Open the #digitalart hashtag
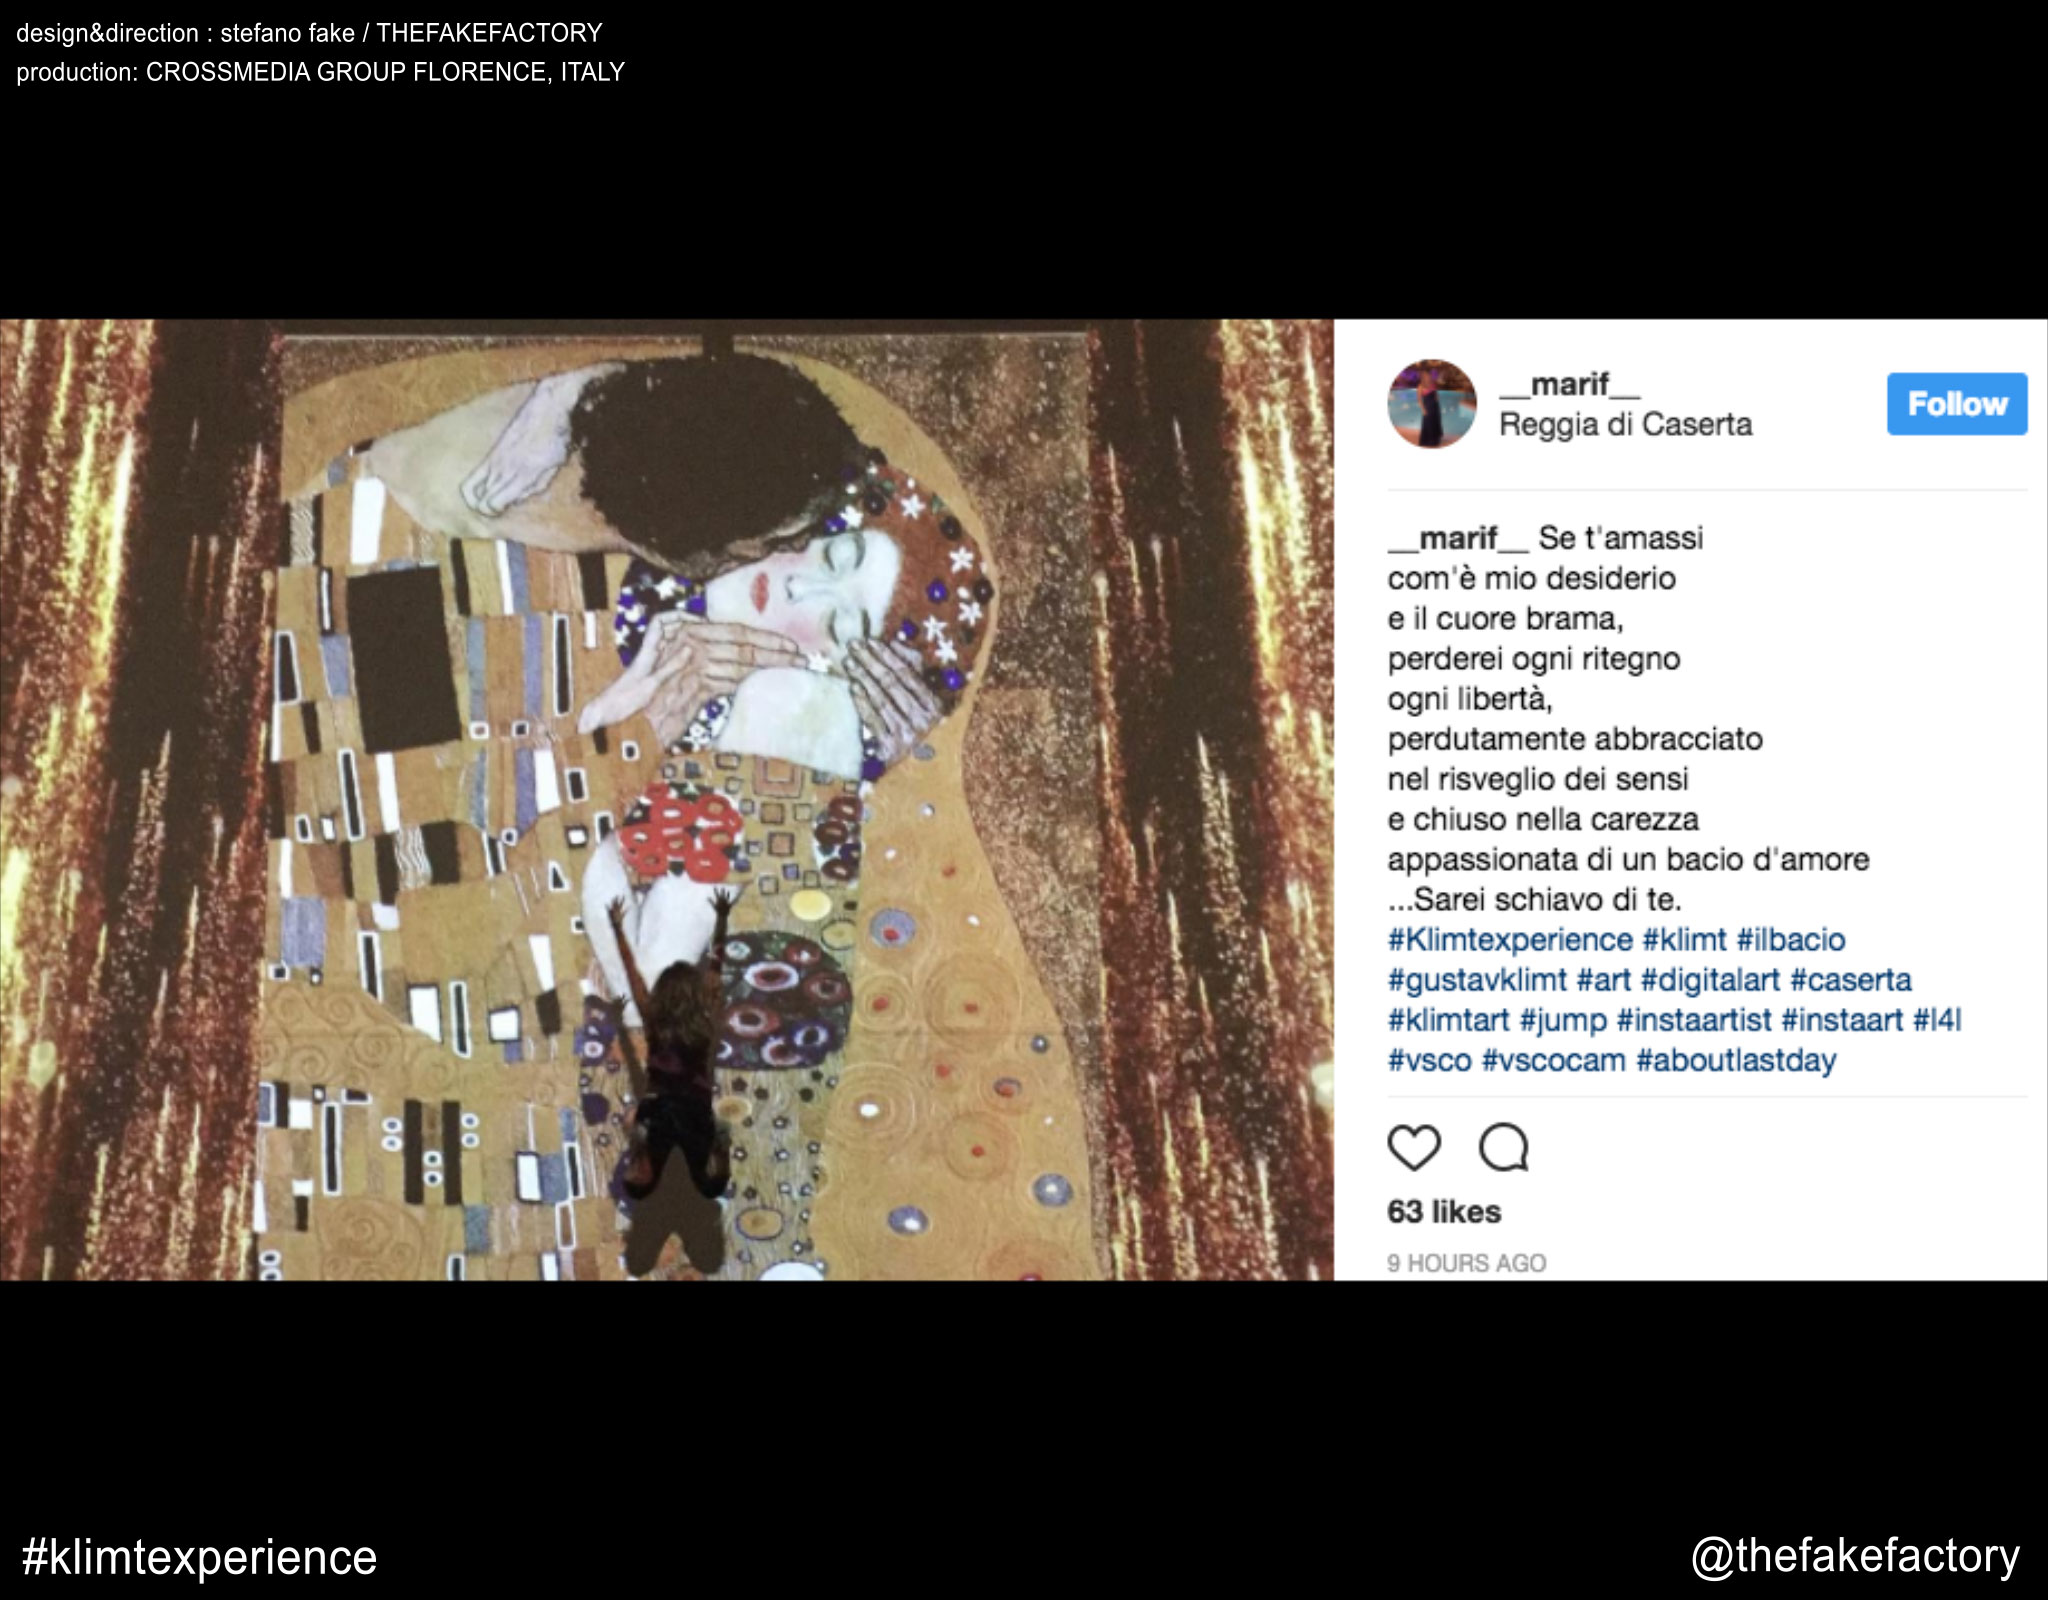This screenshot has height=1600, width=2048. point(1711,980)
